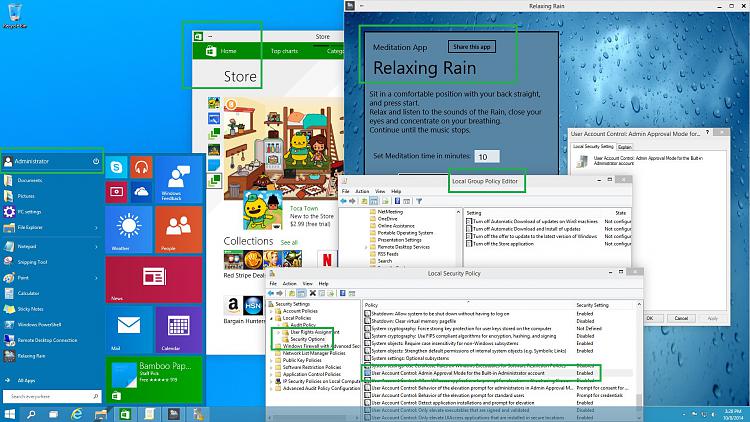750x422 pixels.
Task: Expand the Notepad jump list arrow
Action: click(96, 247)
